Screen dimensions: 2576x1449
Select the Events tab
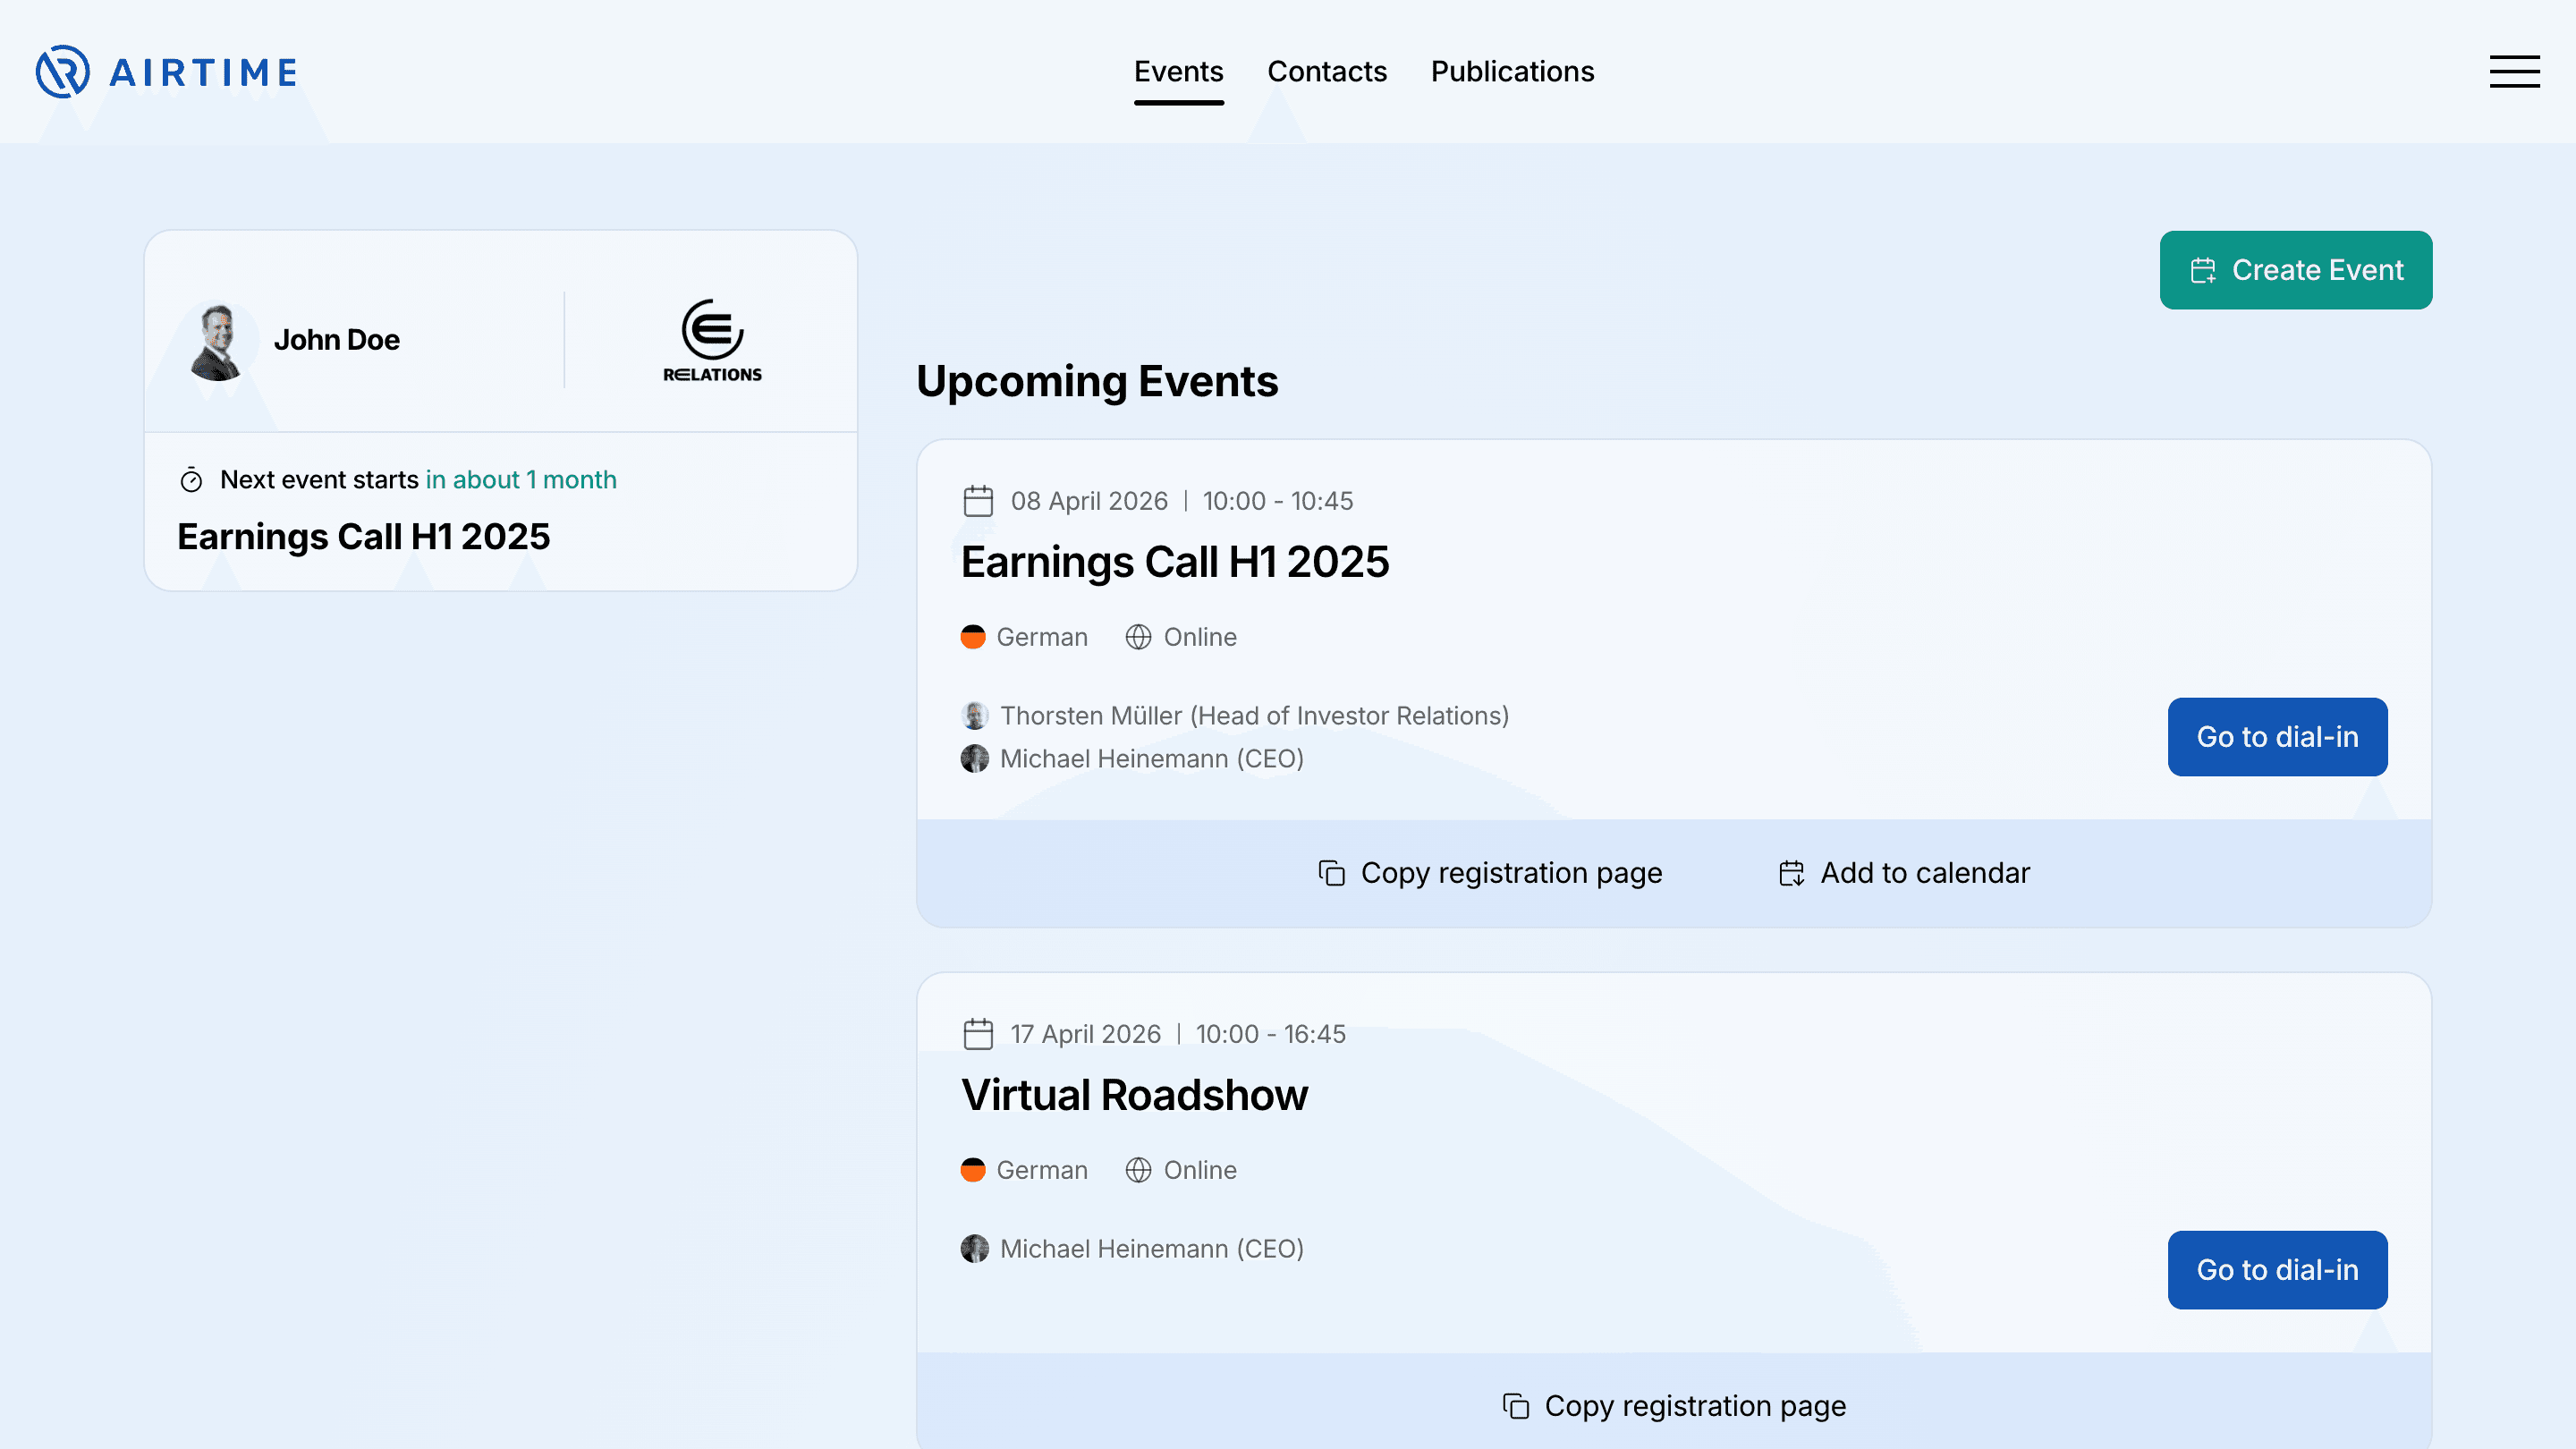coord(1179,71)
